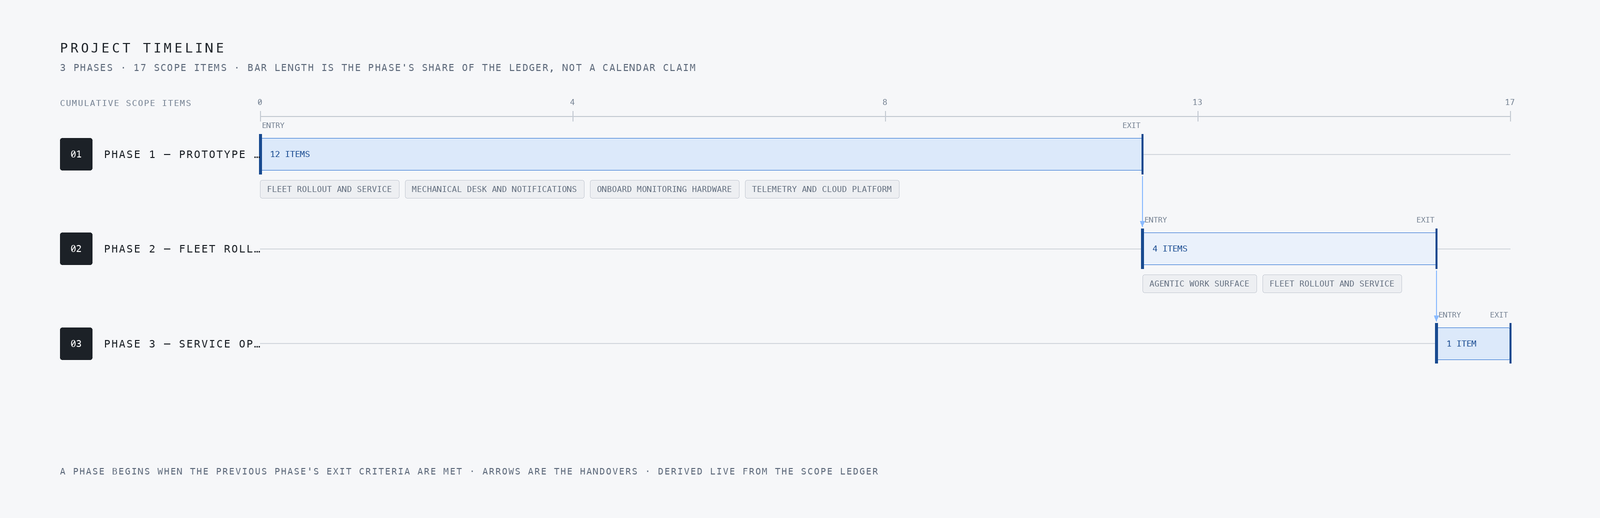This screenshot has width=1600, height=518.
Task: Click the Phase 1 — Prototype label
Action: 181,154
